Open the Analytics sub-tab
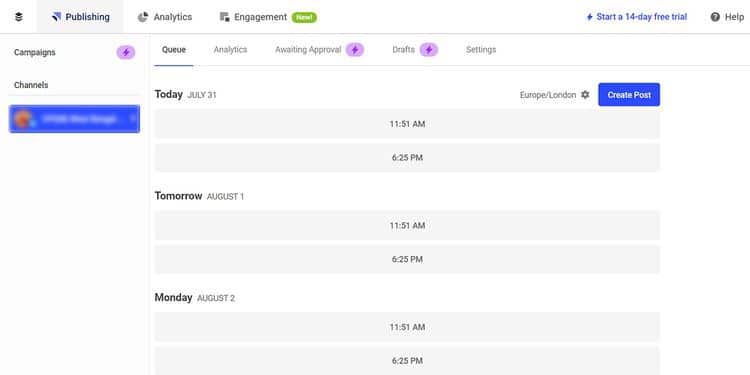The height and width of the screenshot is (375, 750). (231, 50)
